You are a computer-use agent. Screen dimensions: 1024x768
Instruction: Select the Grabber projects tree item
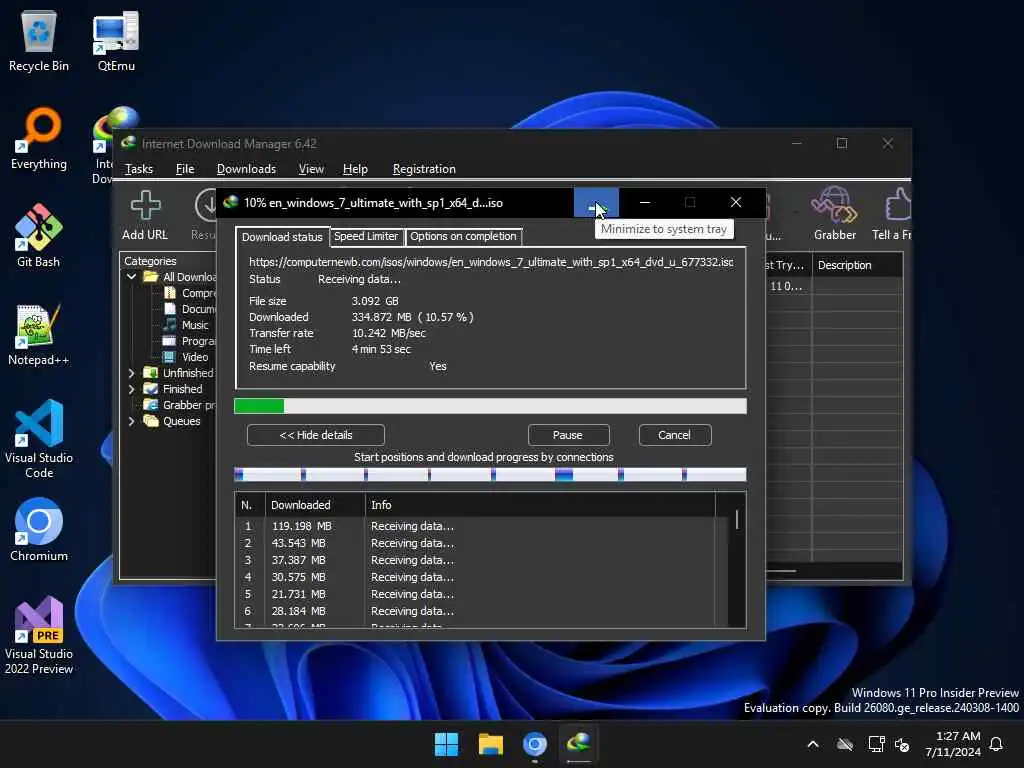click(180, 405)
